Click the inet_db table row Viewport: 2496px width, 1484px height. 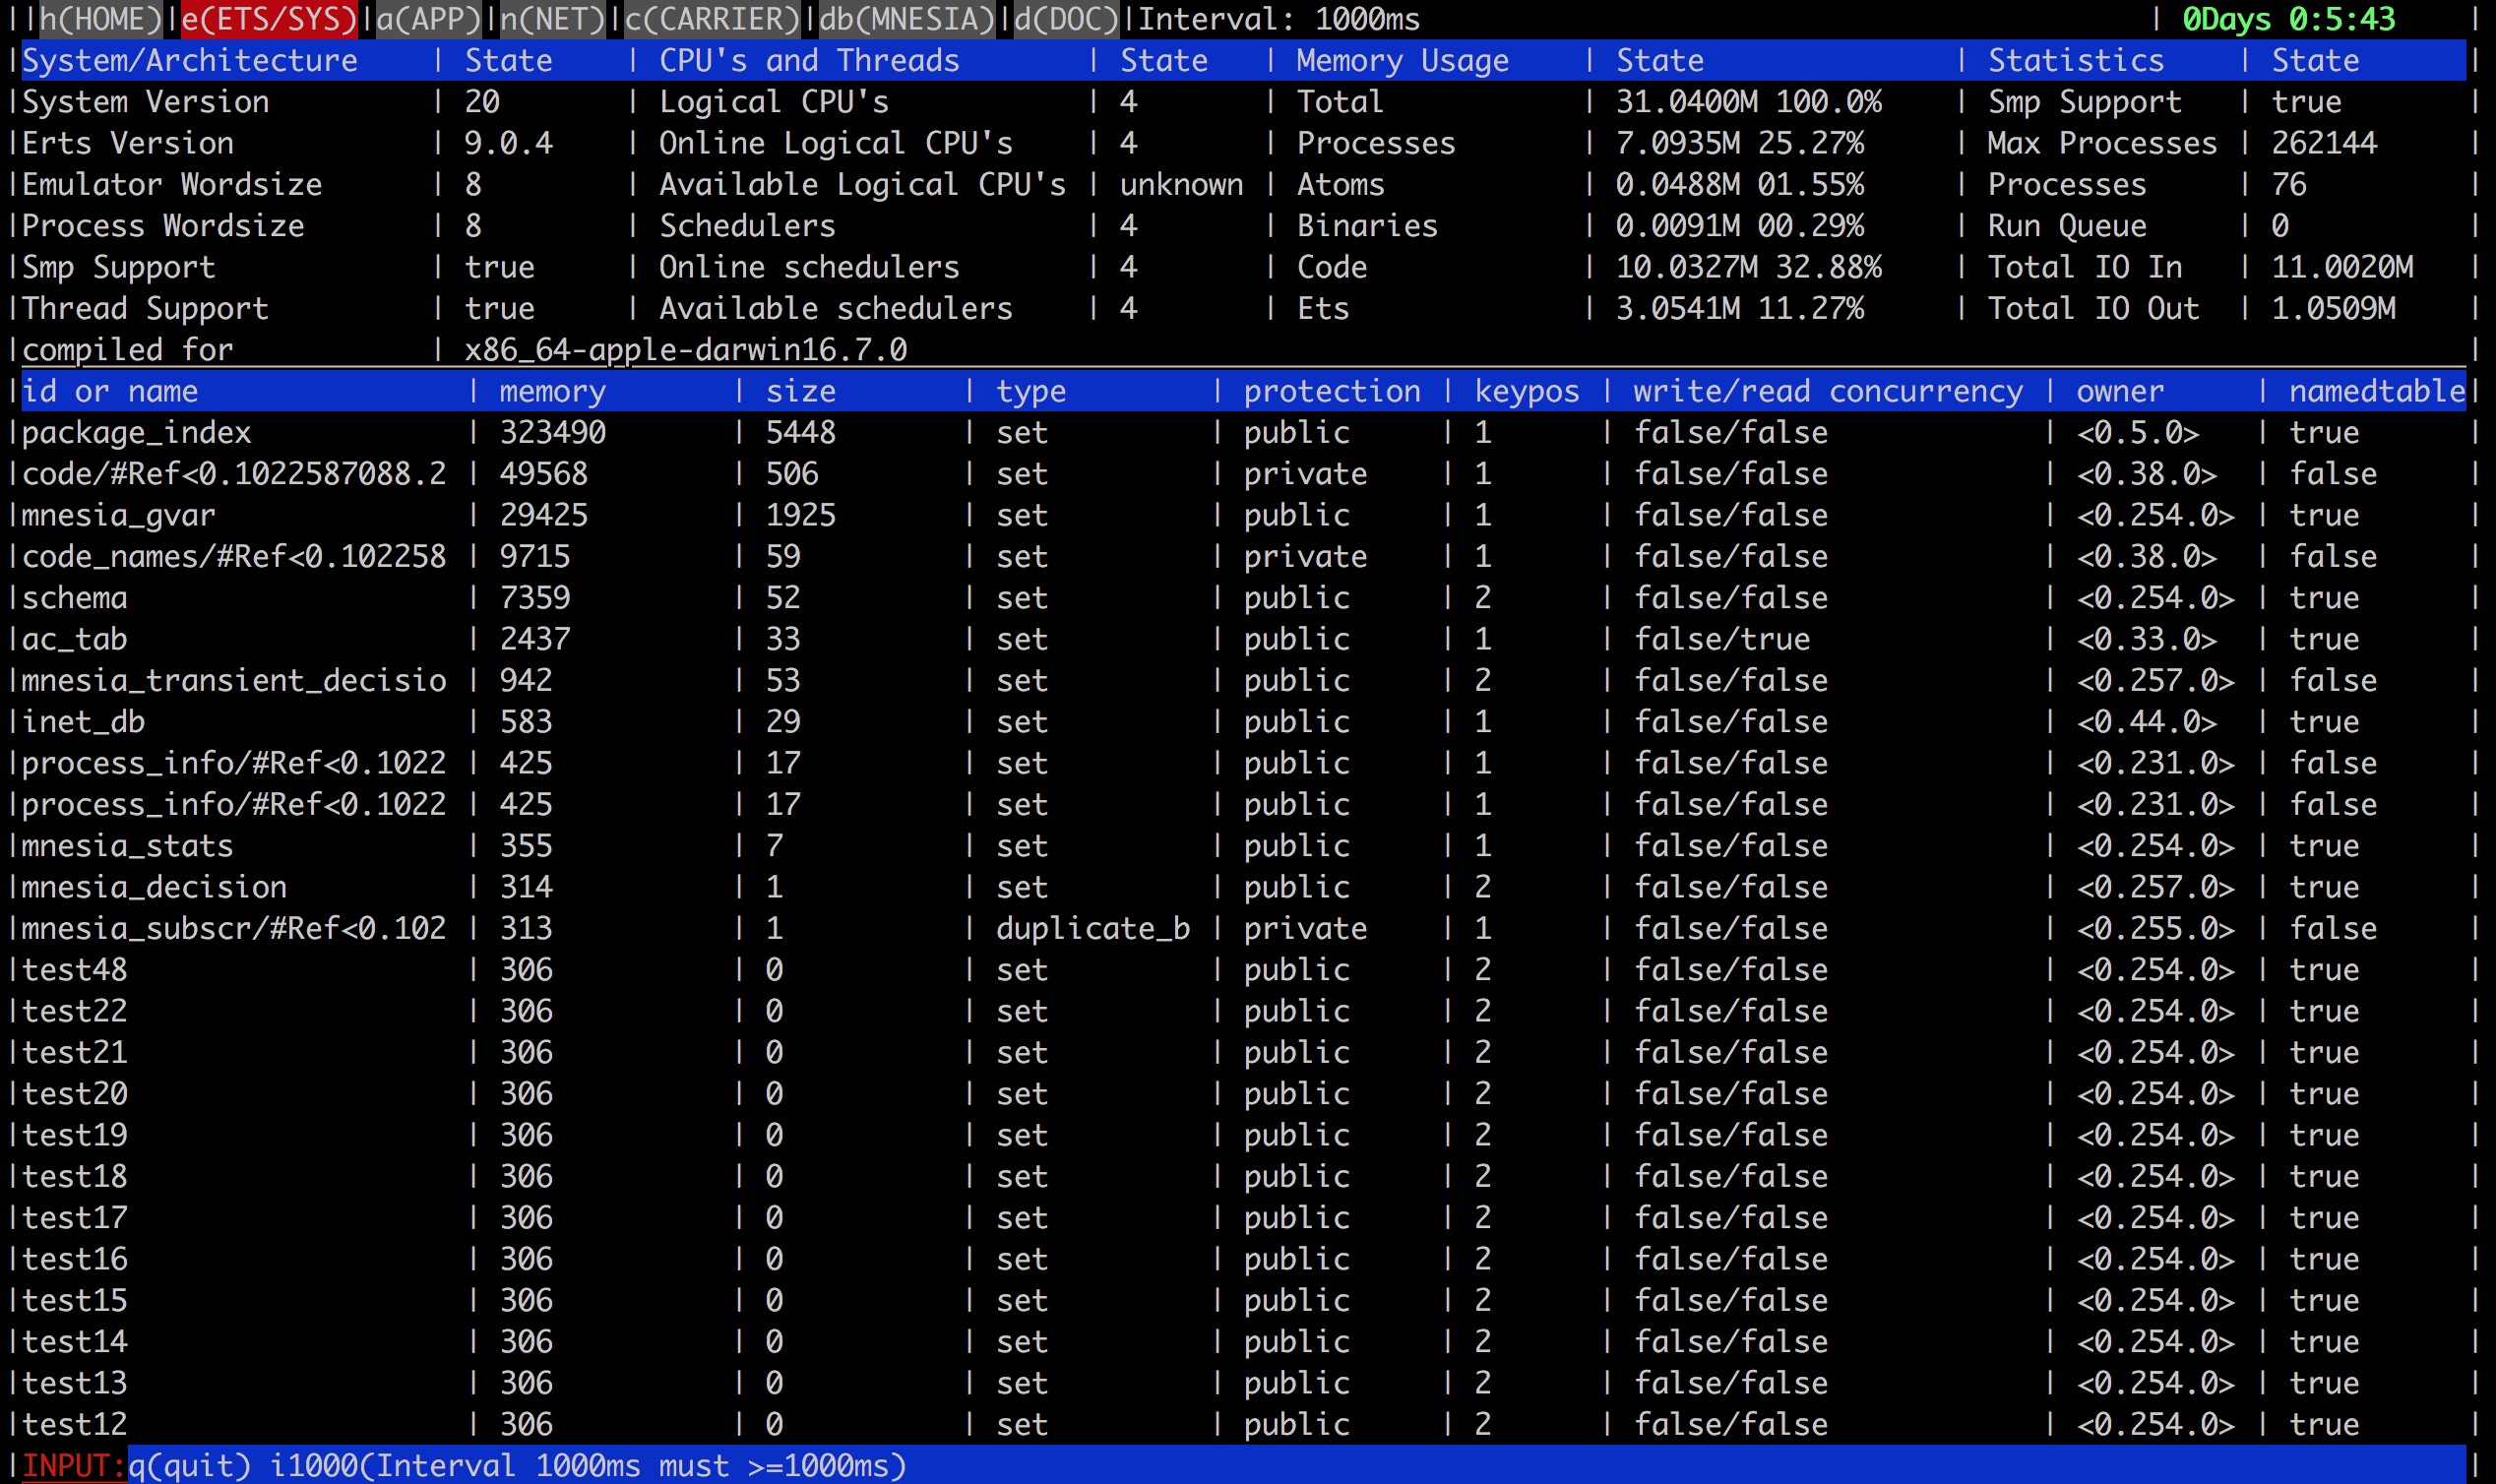[84, 722]
